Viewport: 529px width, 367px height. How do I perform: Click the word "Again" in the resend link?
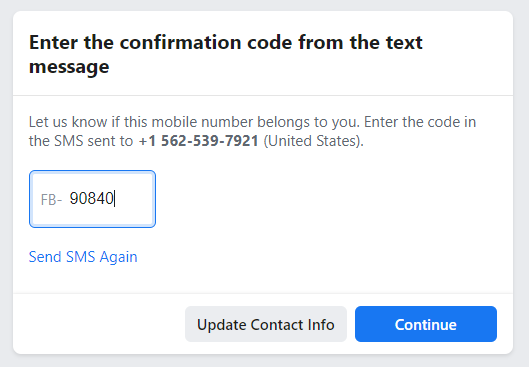tap(118, 257)
